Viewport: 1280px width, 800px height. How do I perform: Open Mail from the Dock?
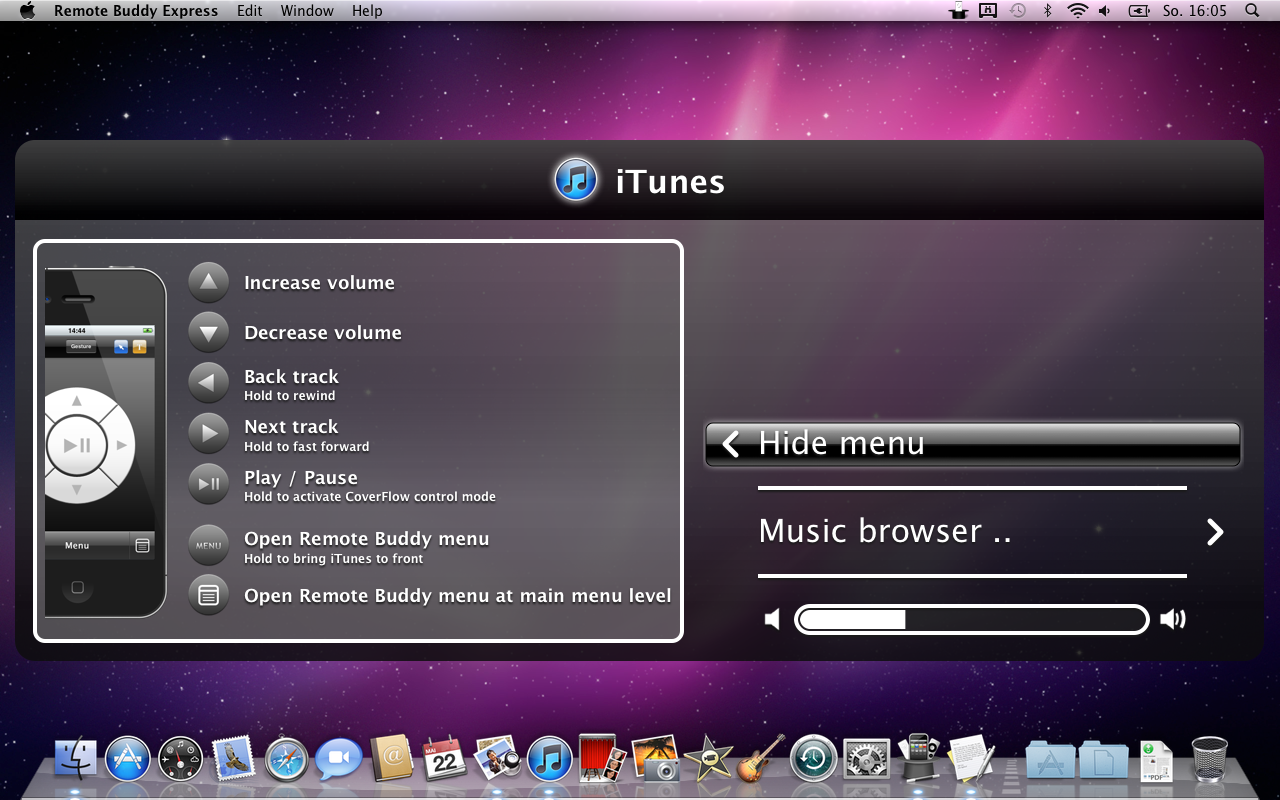tap(234, 758)
